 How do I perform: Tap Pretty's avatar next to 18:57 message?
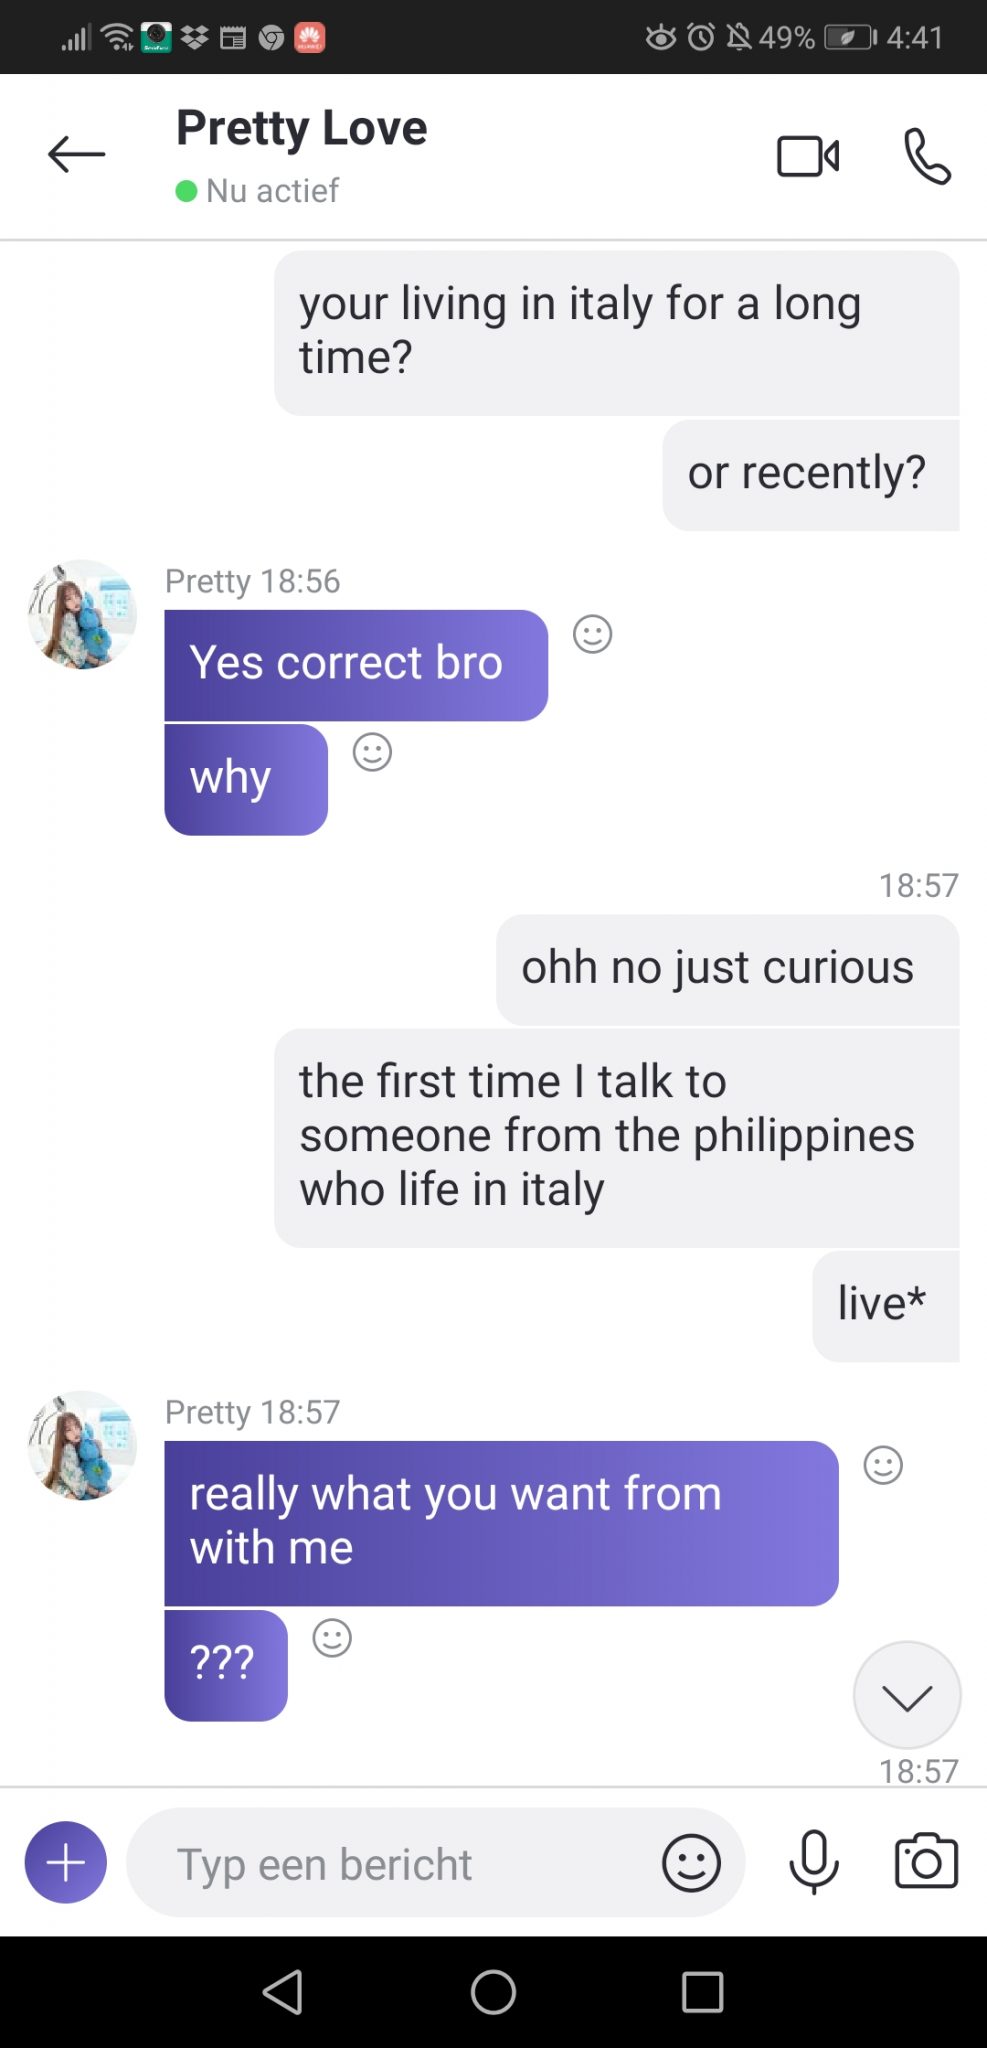[x=82, y=1445]
